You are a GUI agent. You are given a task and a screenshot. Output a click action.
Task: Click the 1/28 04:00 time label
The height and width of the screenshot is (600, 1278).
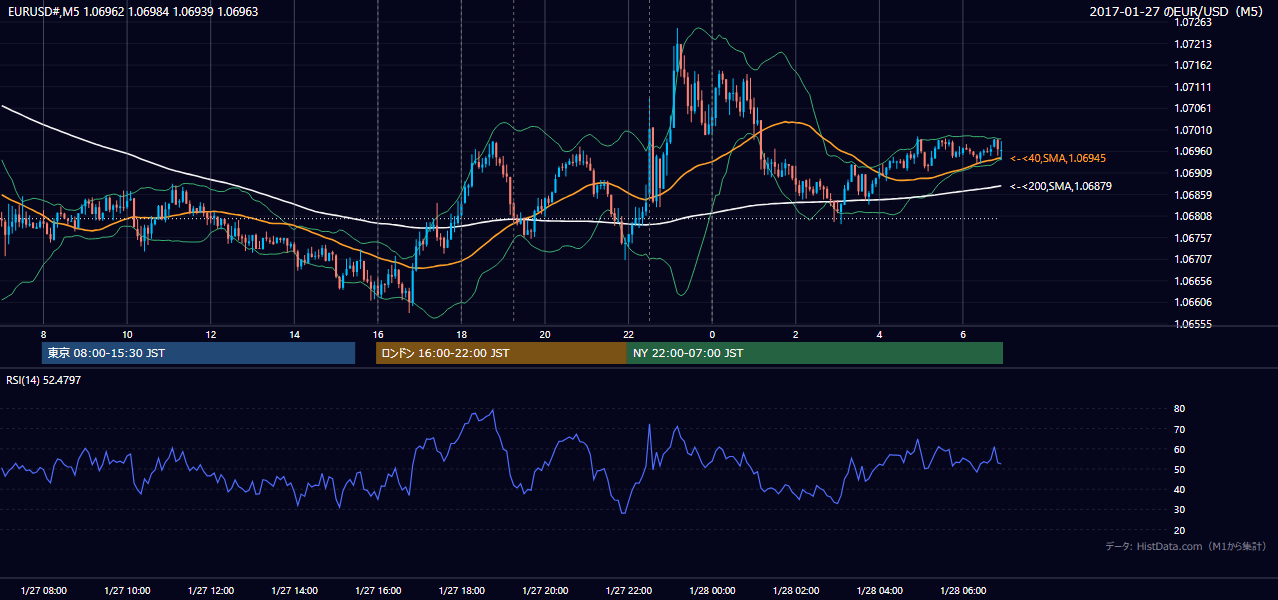click(879, 591)
